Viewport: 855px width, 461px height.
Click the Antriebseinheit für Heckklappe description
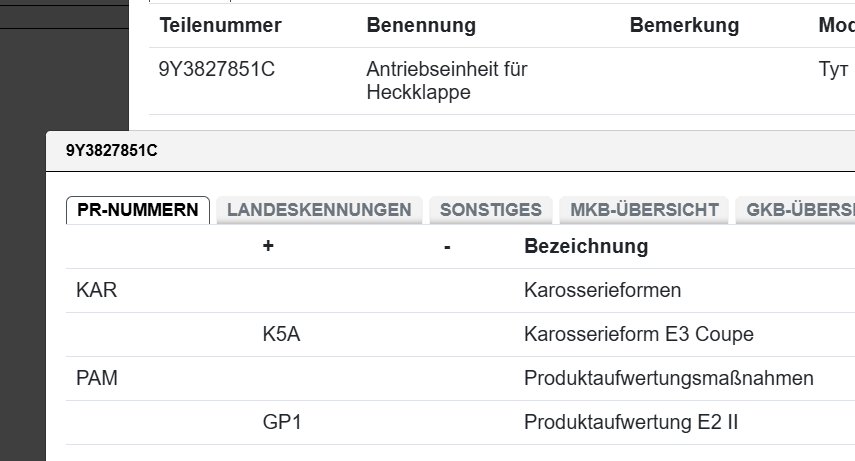pyautogui.click(x=447, y=81)
